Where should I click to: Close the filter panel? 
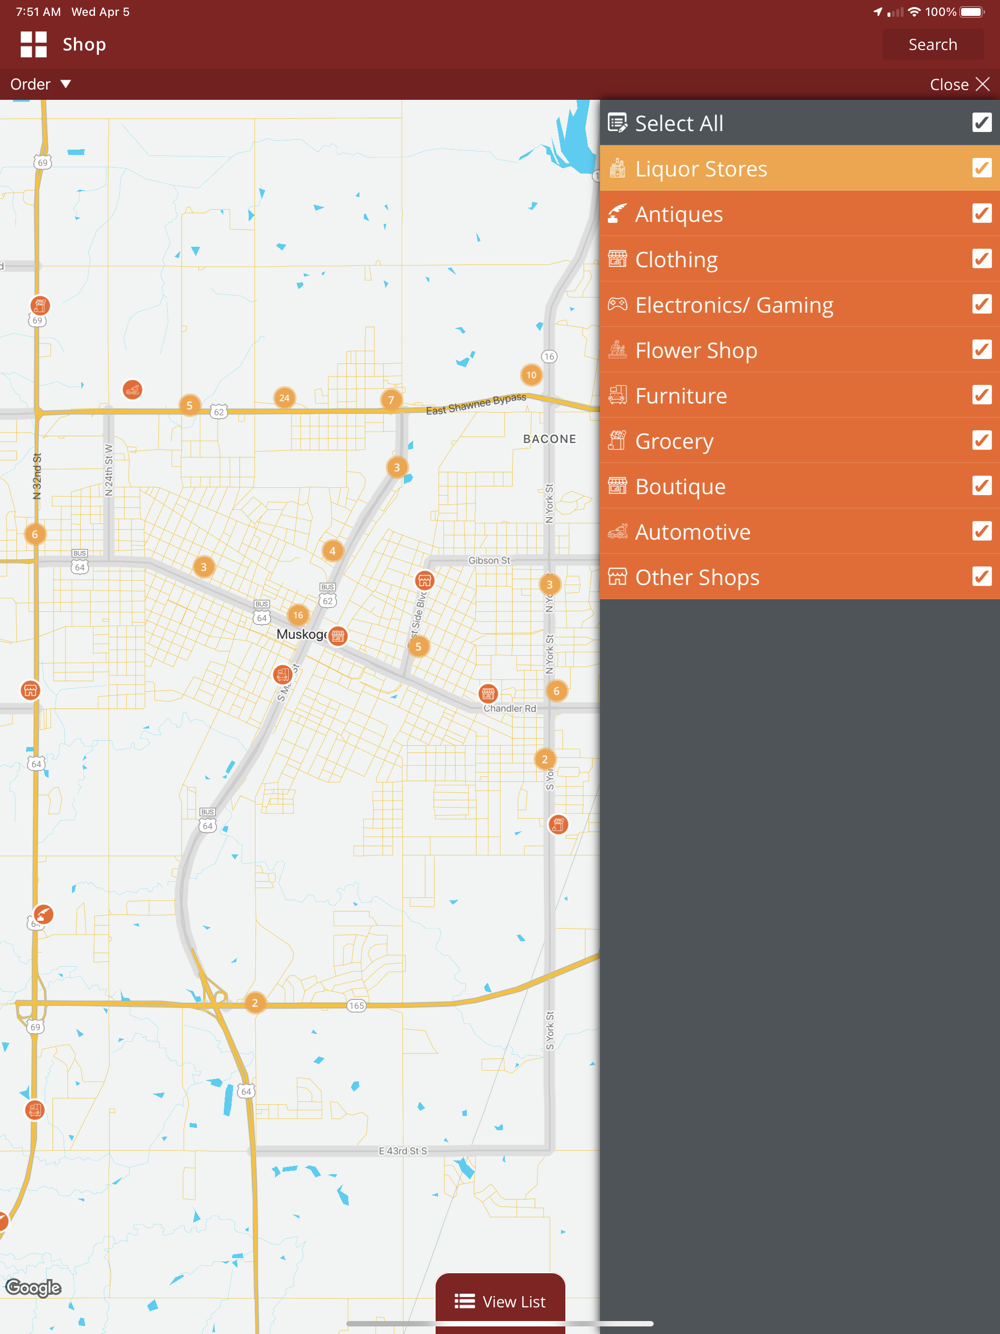pyautogui.click(x=960, y=84)
